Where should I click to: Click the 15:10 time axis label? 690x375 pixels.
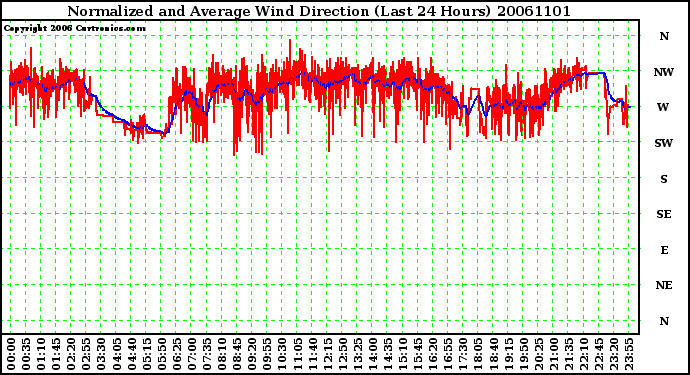(402, 355)
